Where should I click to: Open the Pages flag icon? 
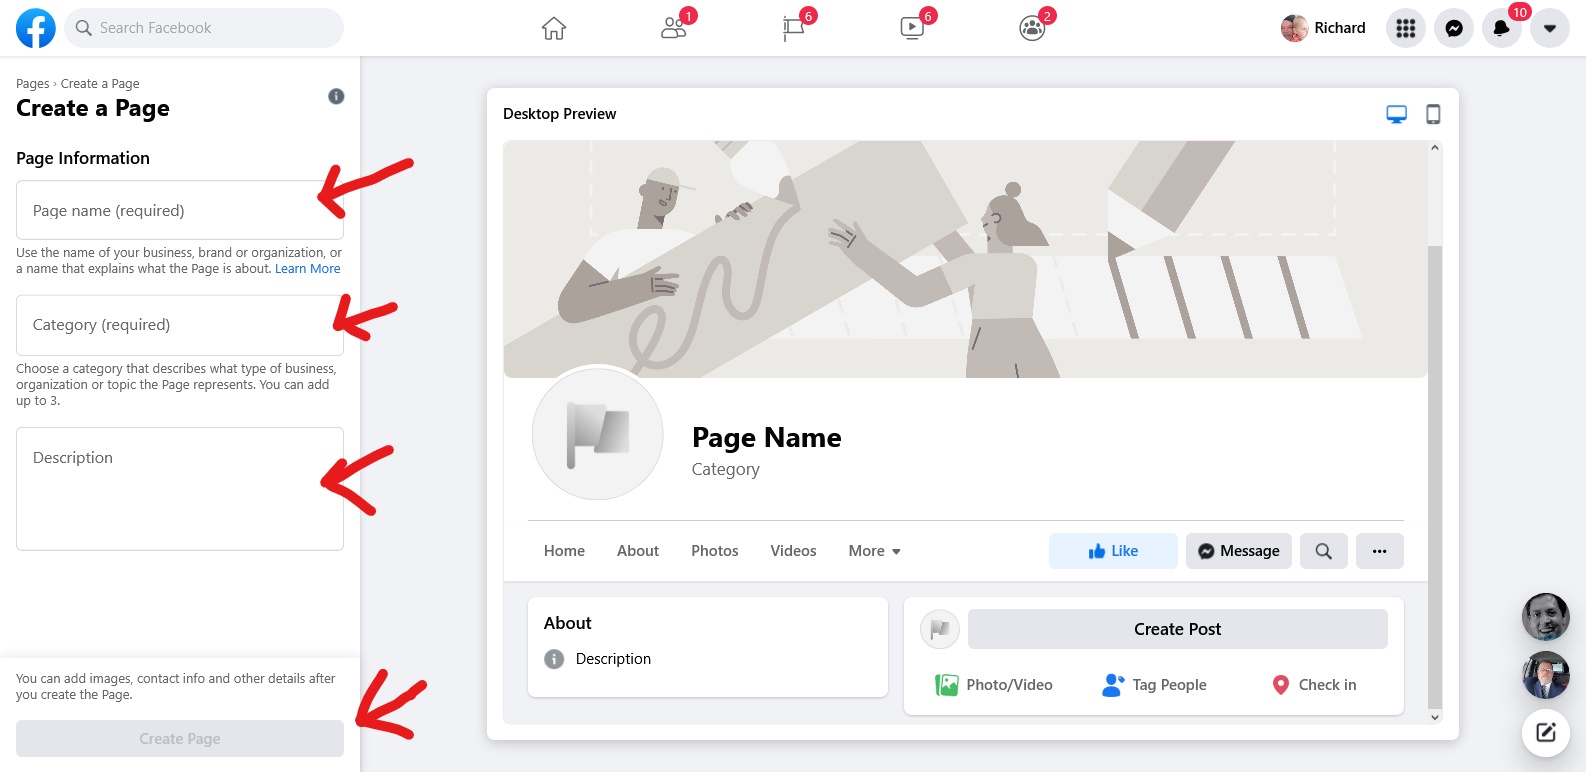click(793, 28)
